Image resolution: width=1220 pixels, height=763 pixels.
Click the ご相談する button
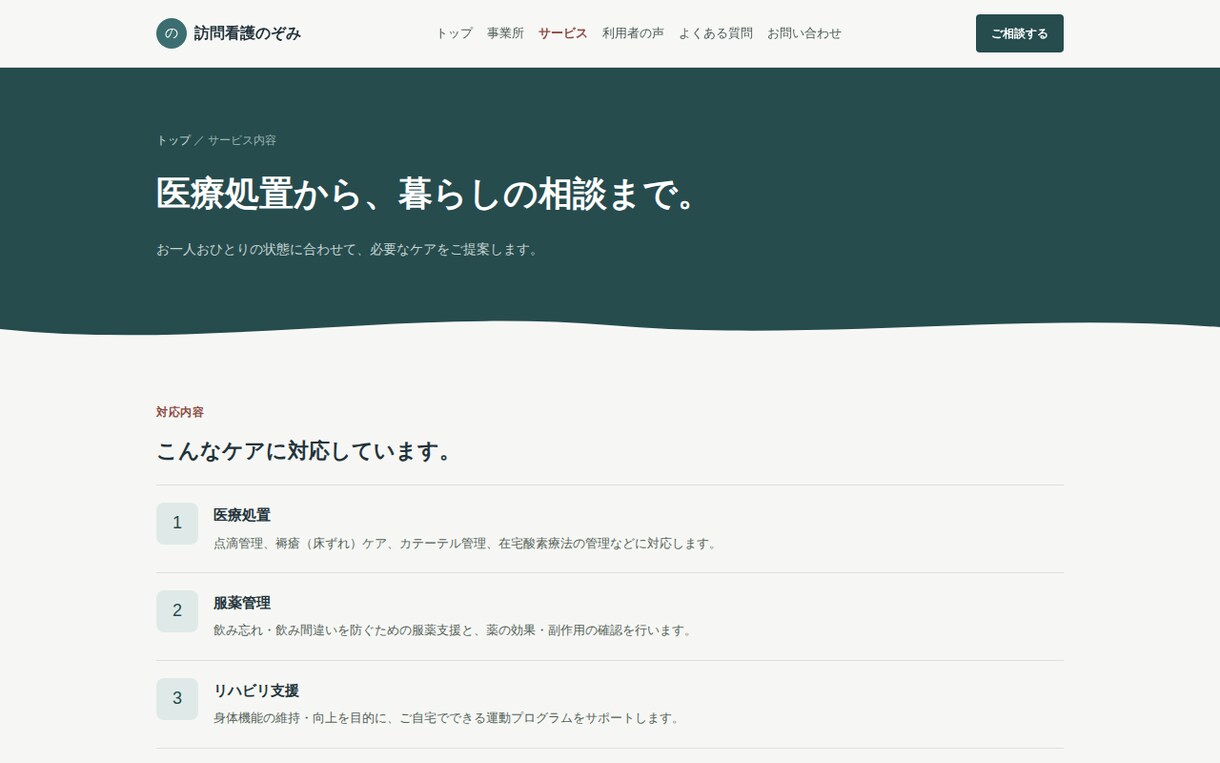(1019, 33)
